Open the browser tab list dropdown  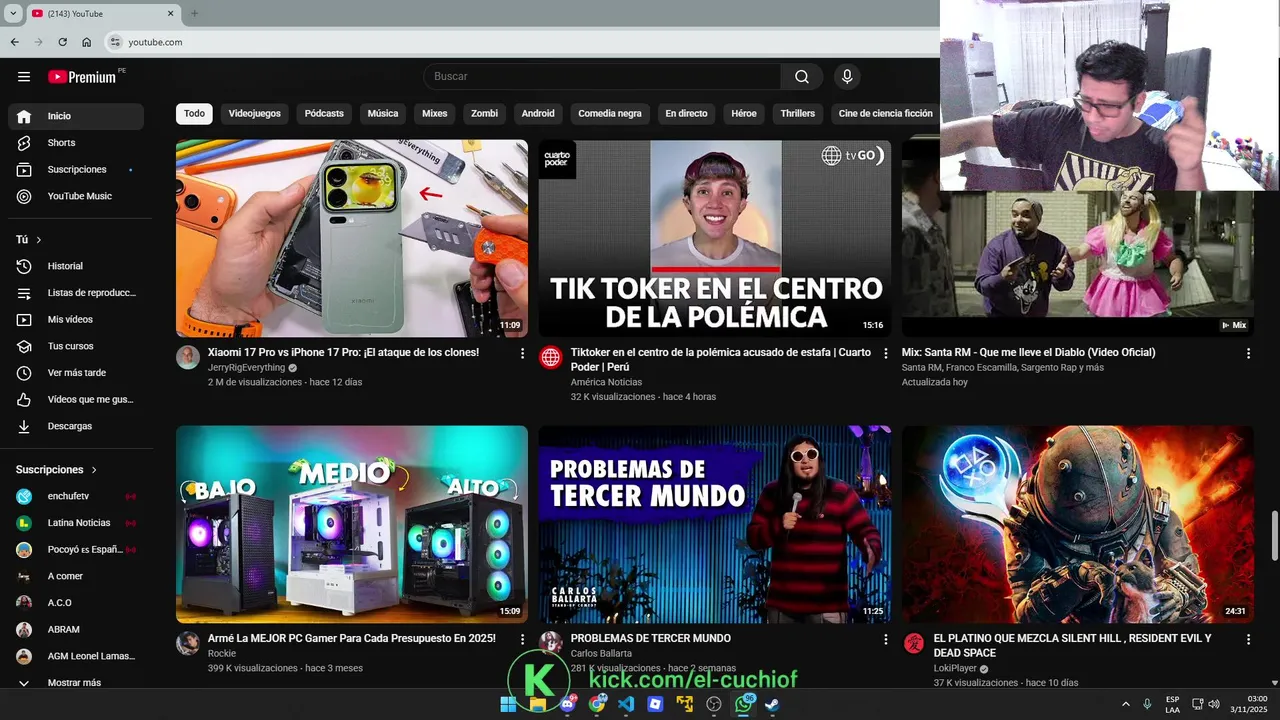(x=13, y=13)
